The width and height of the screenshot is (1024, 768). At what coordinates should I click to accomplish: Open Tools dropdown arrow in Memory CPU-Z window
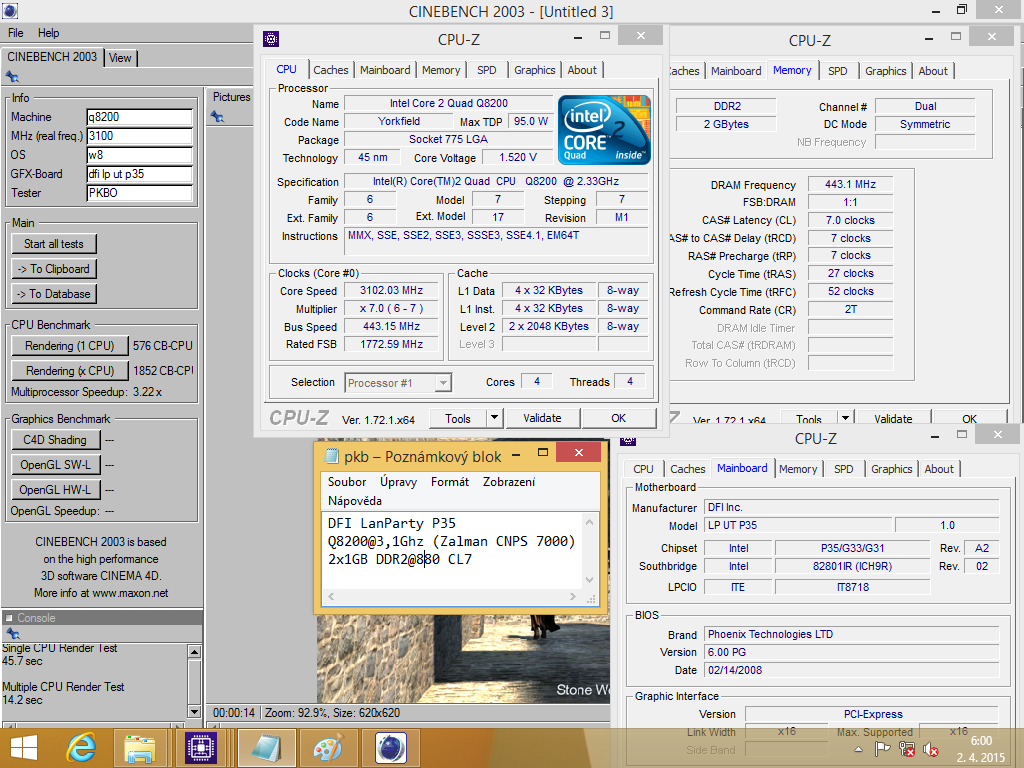[x=846, y=418]
